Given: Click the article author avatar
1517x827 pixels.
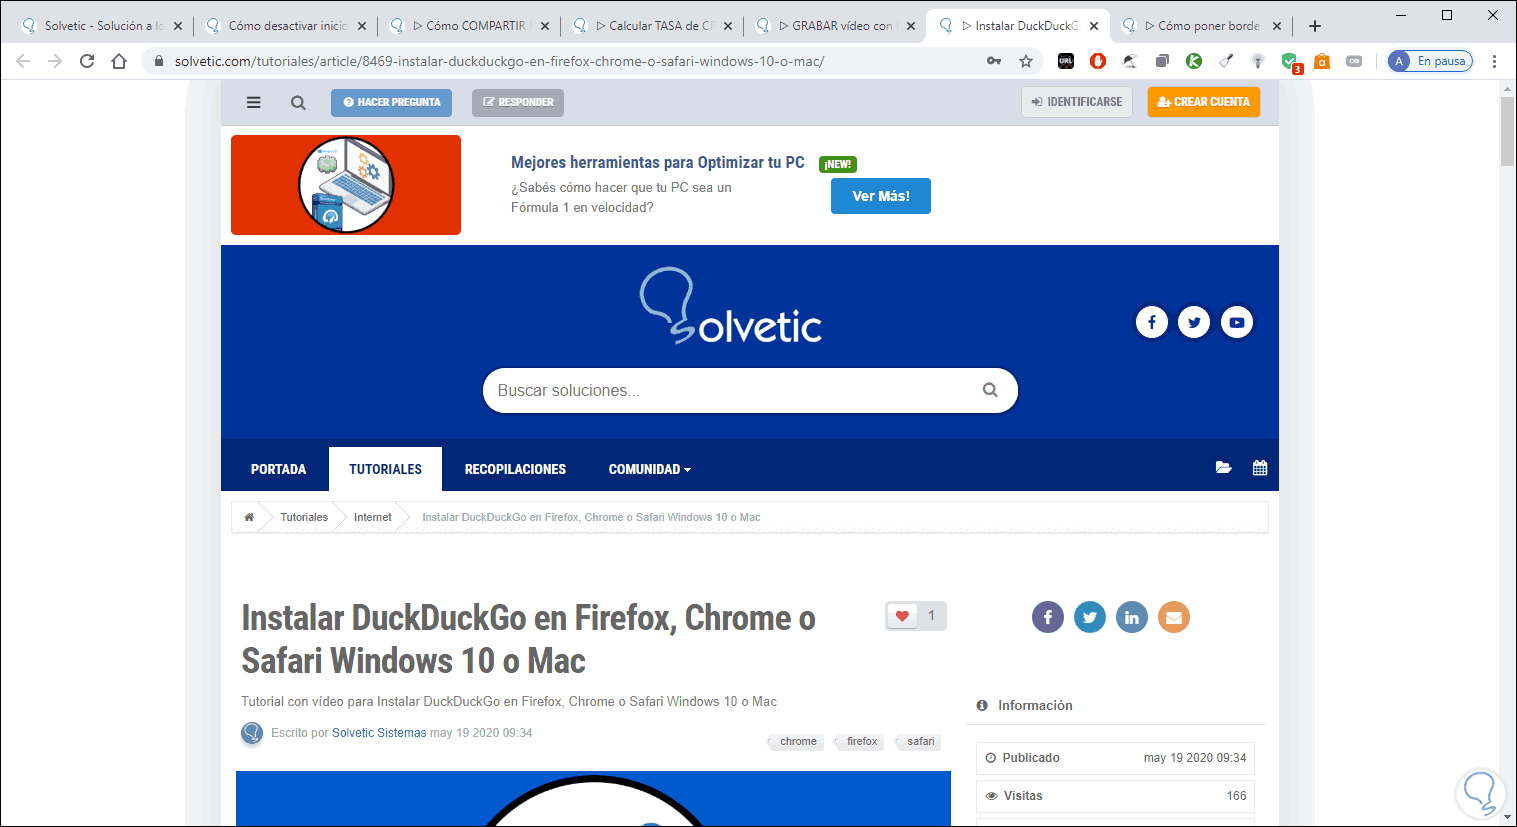Looking at the screenshot, I should [252, 733].
